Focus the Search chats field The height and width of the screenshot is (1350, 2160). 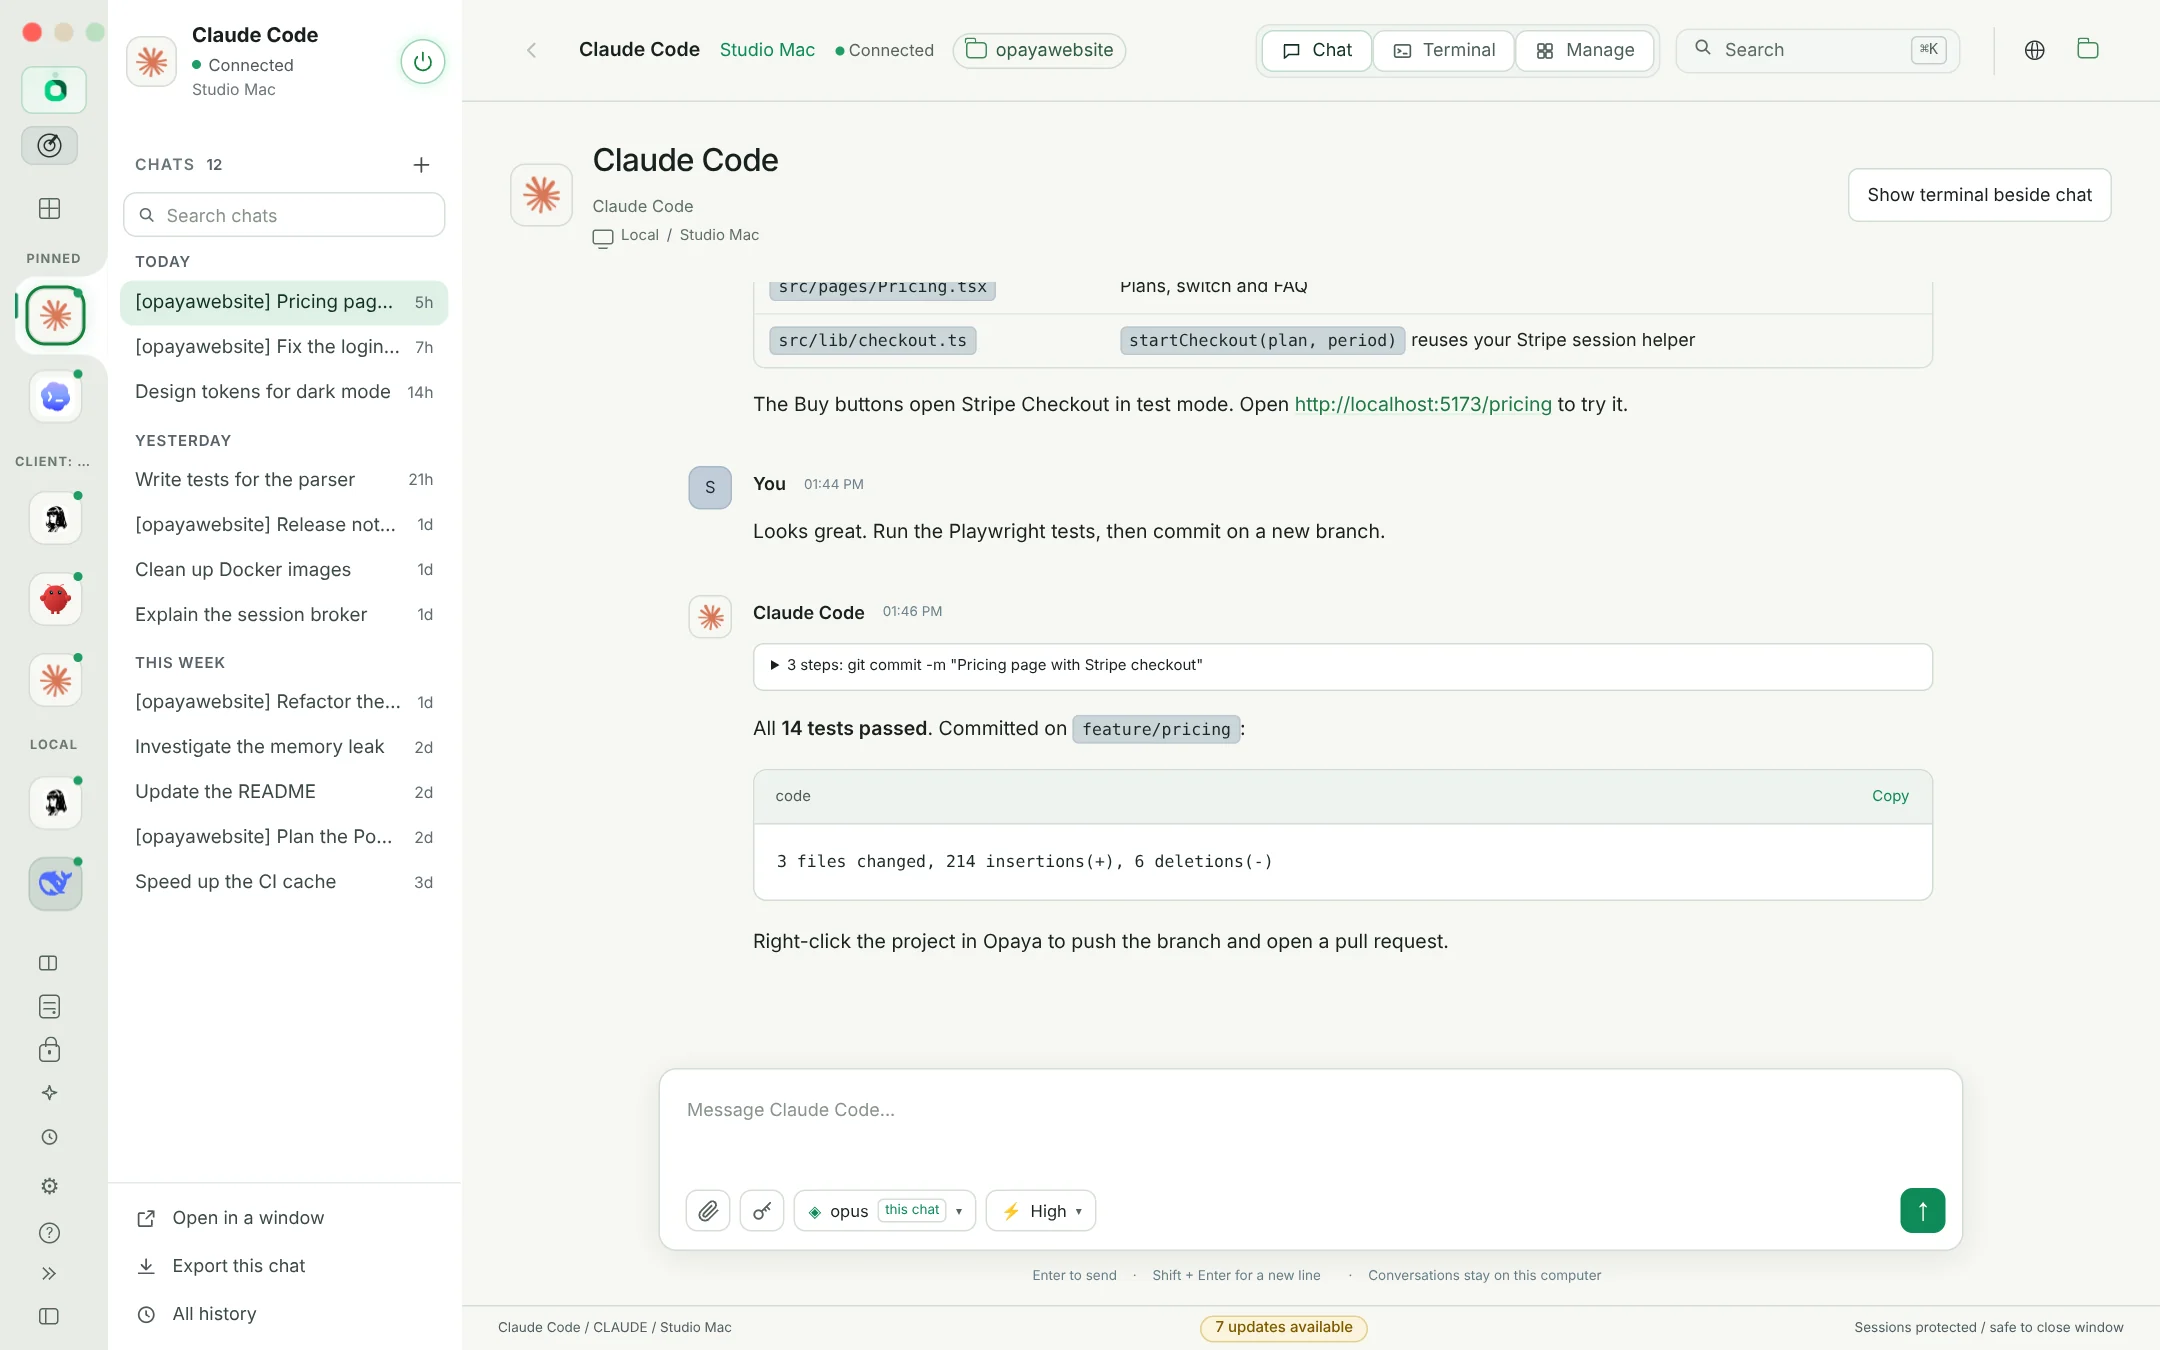[284, 215]
